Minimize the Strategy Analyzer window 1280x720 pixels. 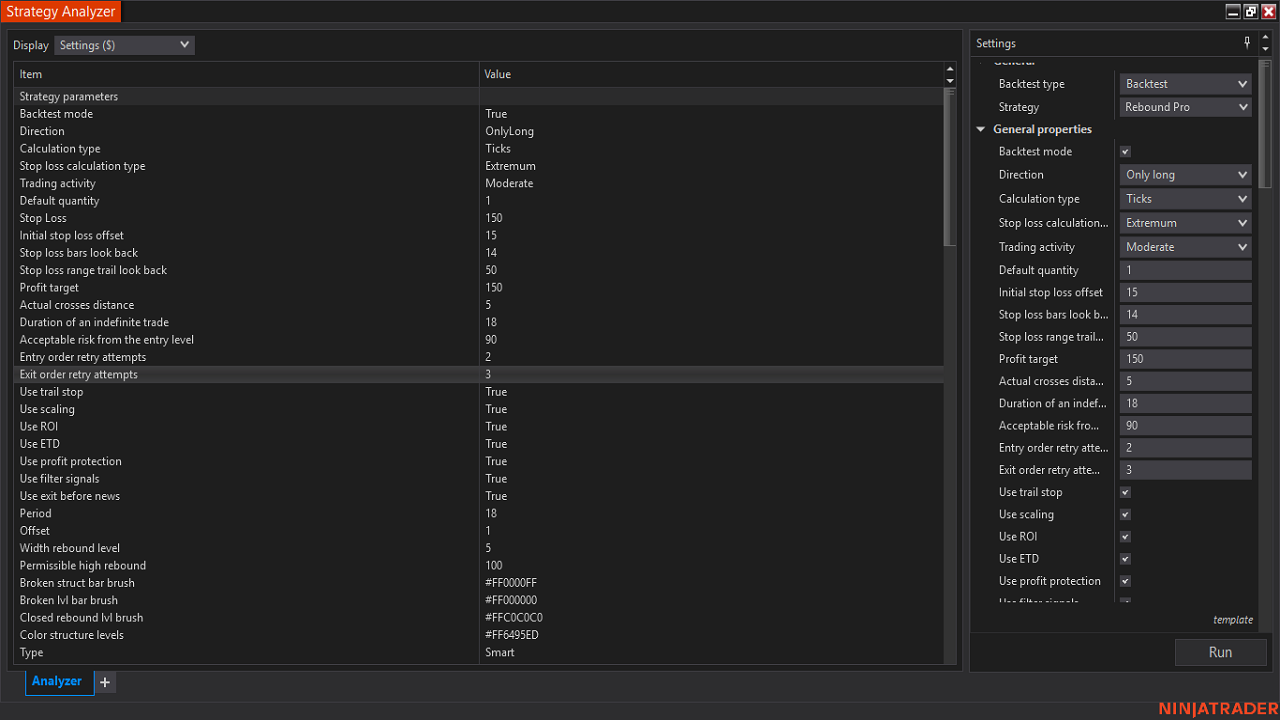pos(1233,12)
